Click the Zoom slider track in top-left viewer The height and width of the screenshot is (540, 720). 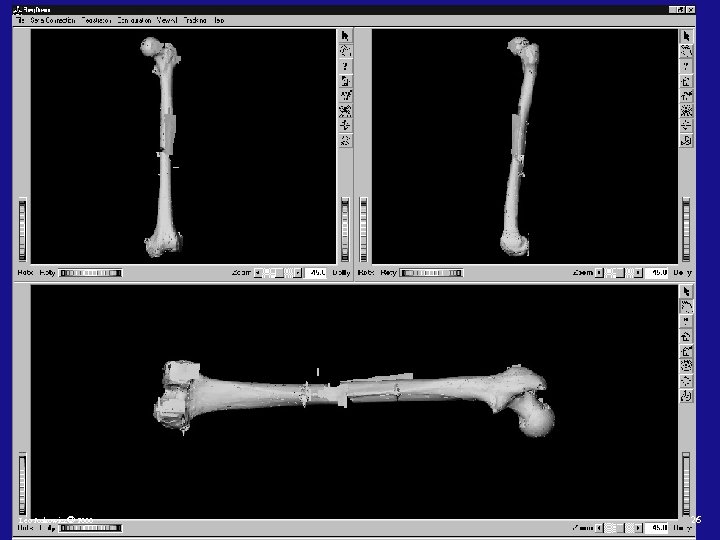(x=278, y=273)
